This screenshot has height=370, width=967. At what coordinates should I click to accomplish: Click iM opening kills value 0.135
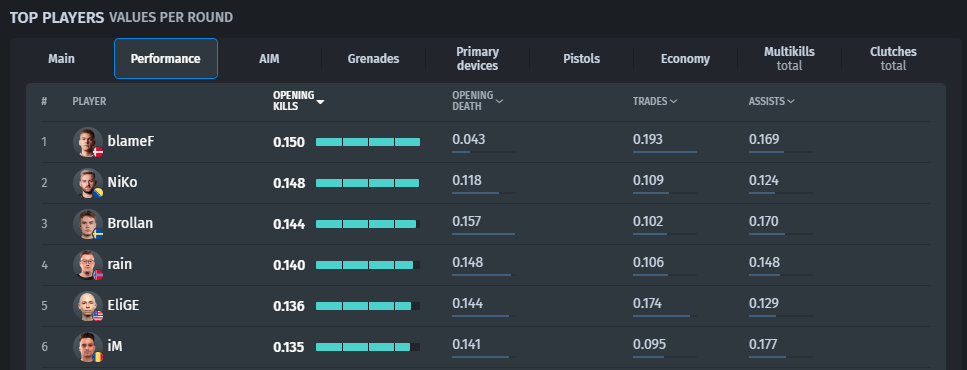[289, 348]
